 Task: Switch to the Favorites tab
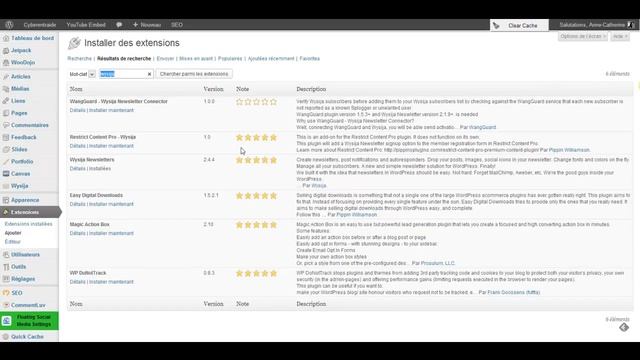309,59
